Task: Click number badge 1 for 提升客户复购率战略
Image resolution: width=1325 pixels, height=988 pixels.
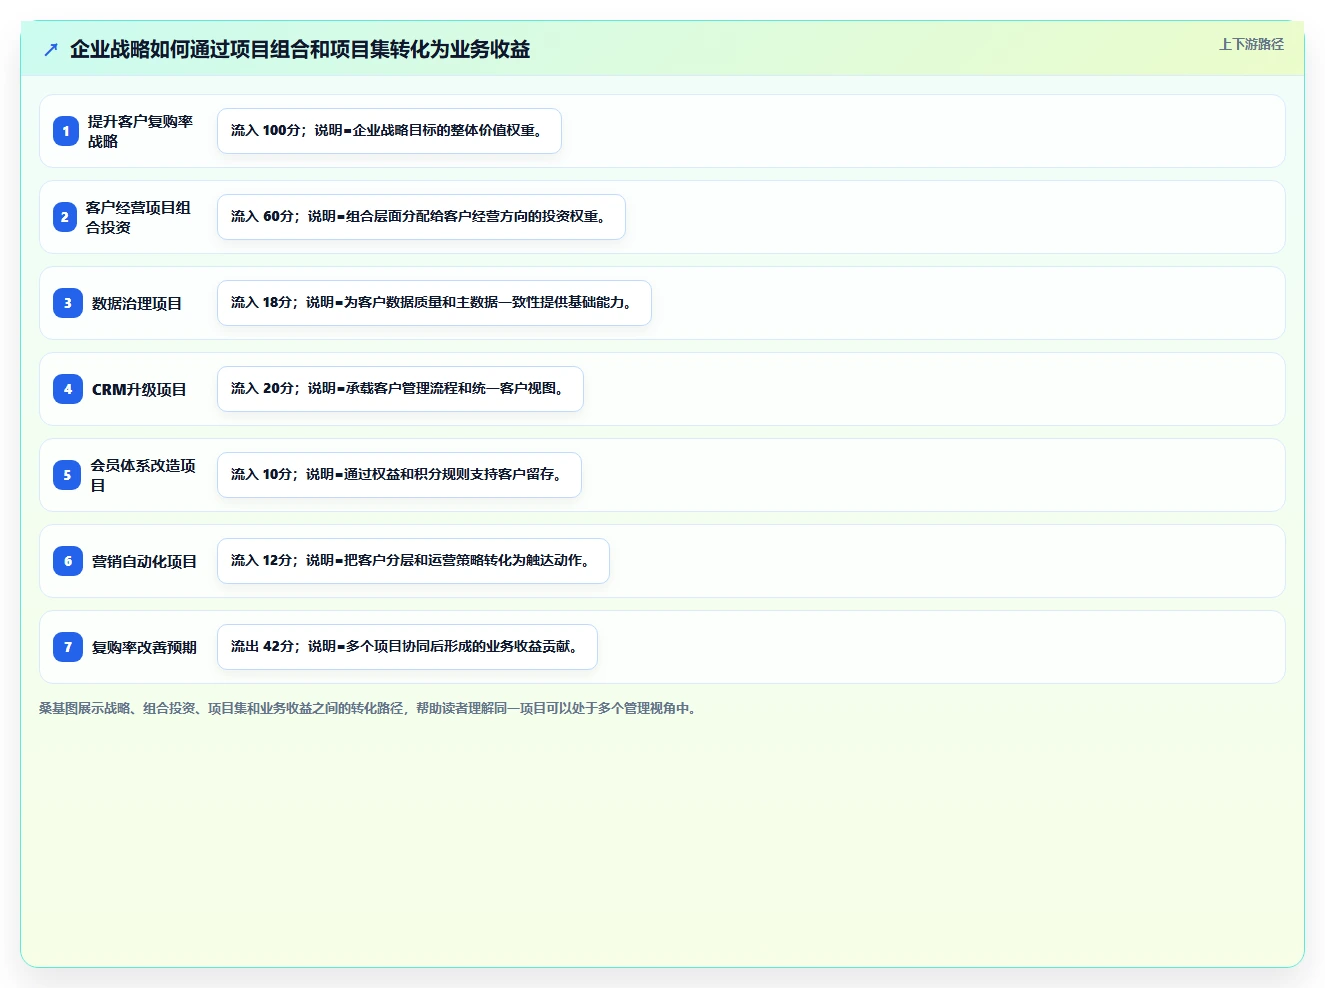Action: tap(66, 131)
